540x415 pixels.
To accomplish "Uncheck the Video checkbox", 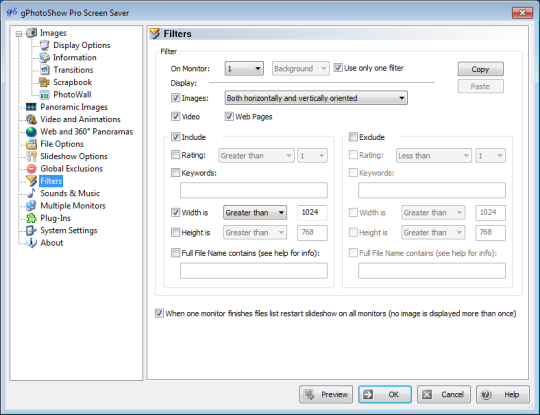I will pos(176,116).
